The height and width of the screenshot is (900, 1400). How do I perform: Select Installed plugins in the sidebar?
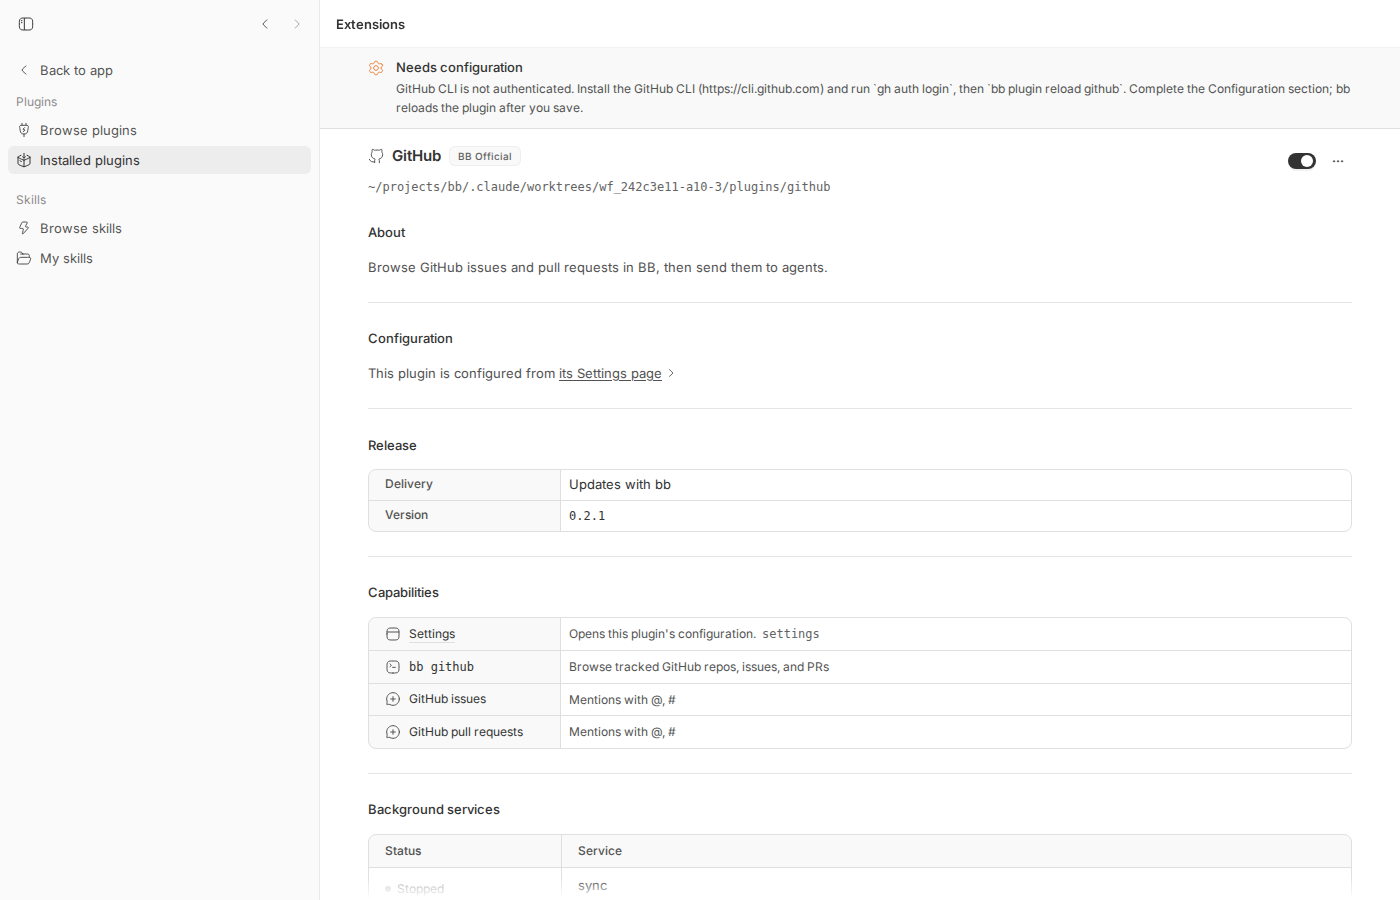(x=159, y=160)
